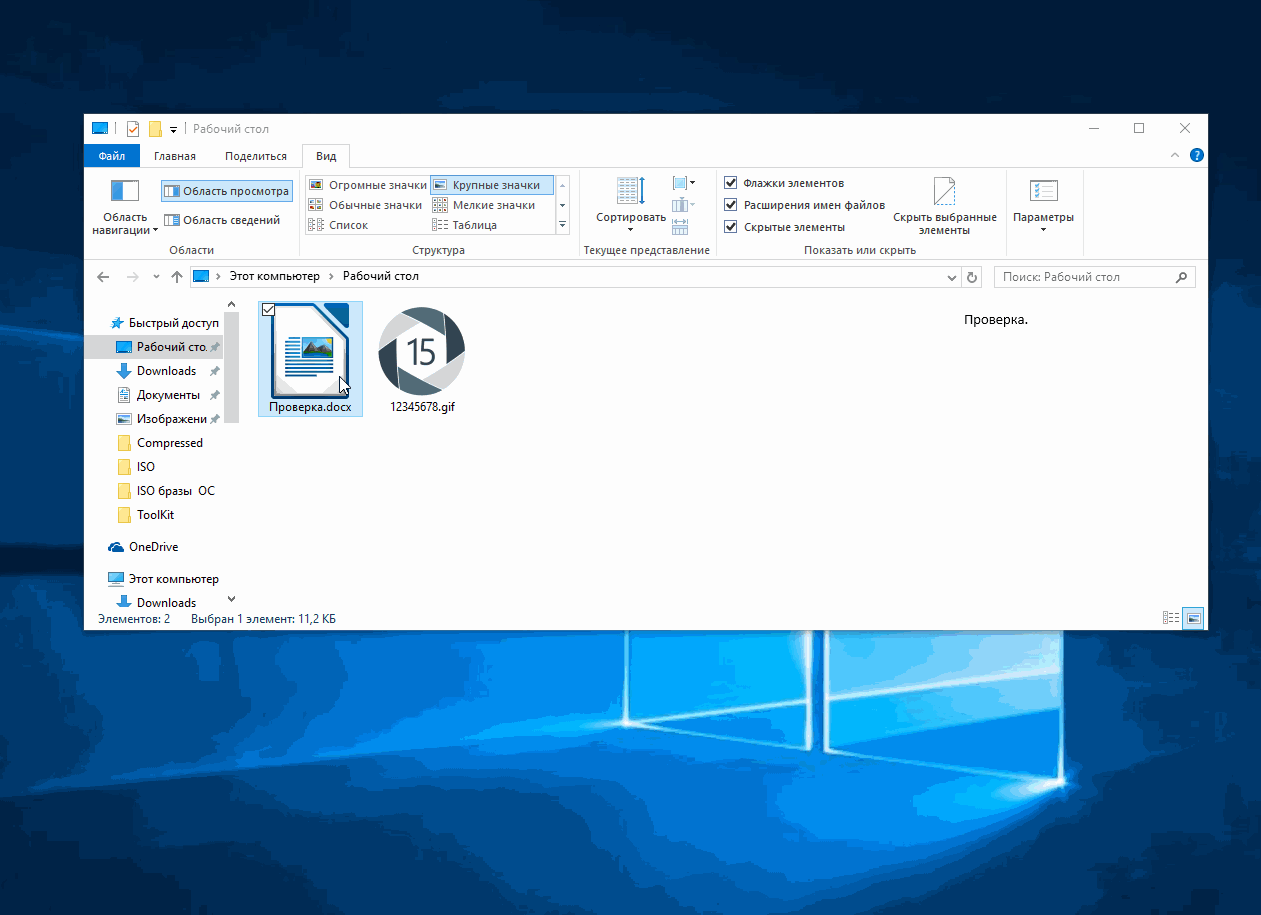
Task: Click the Size all columns to fit icon
Action: coord(681,226)
